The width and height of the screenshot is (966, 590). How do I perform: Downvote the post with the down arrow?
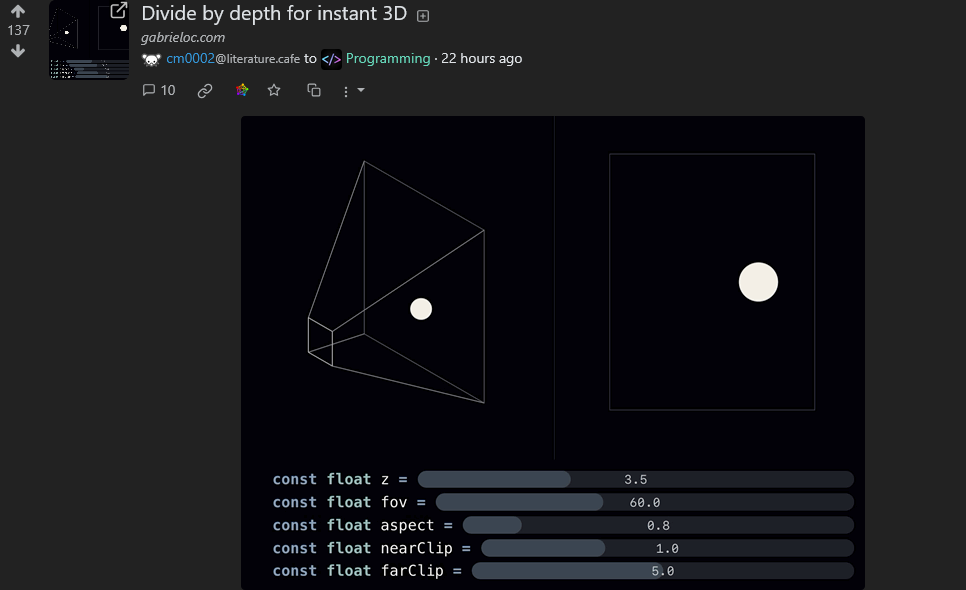(x=18, y=51)
